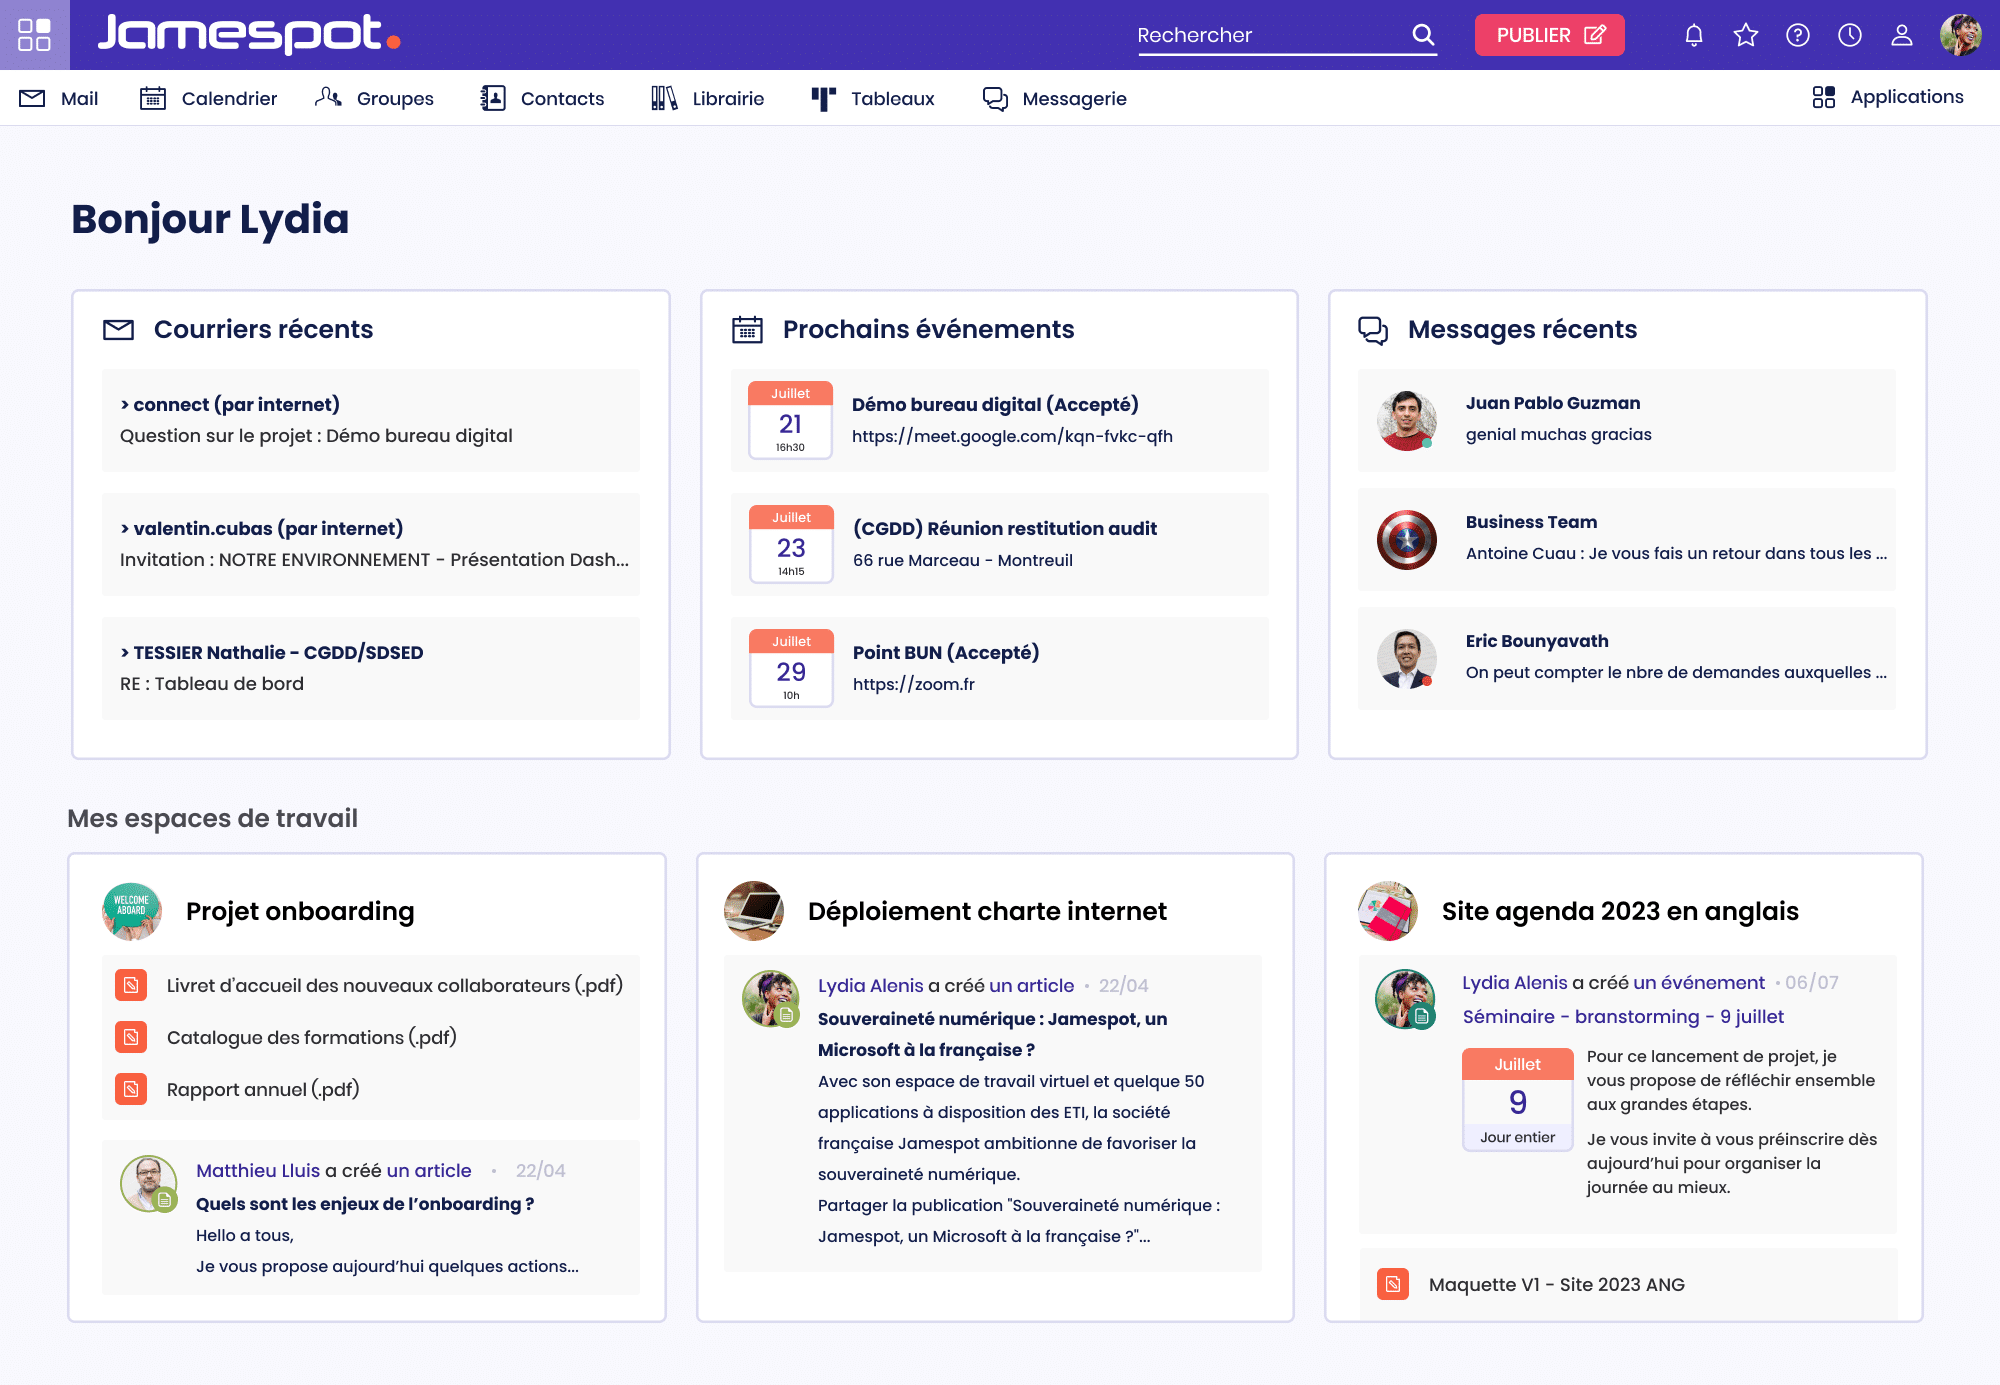The width and height of the screenshot is (2000, 1385).
Task: Click Business Team shield avatar
Action: [1407, 539]
